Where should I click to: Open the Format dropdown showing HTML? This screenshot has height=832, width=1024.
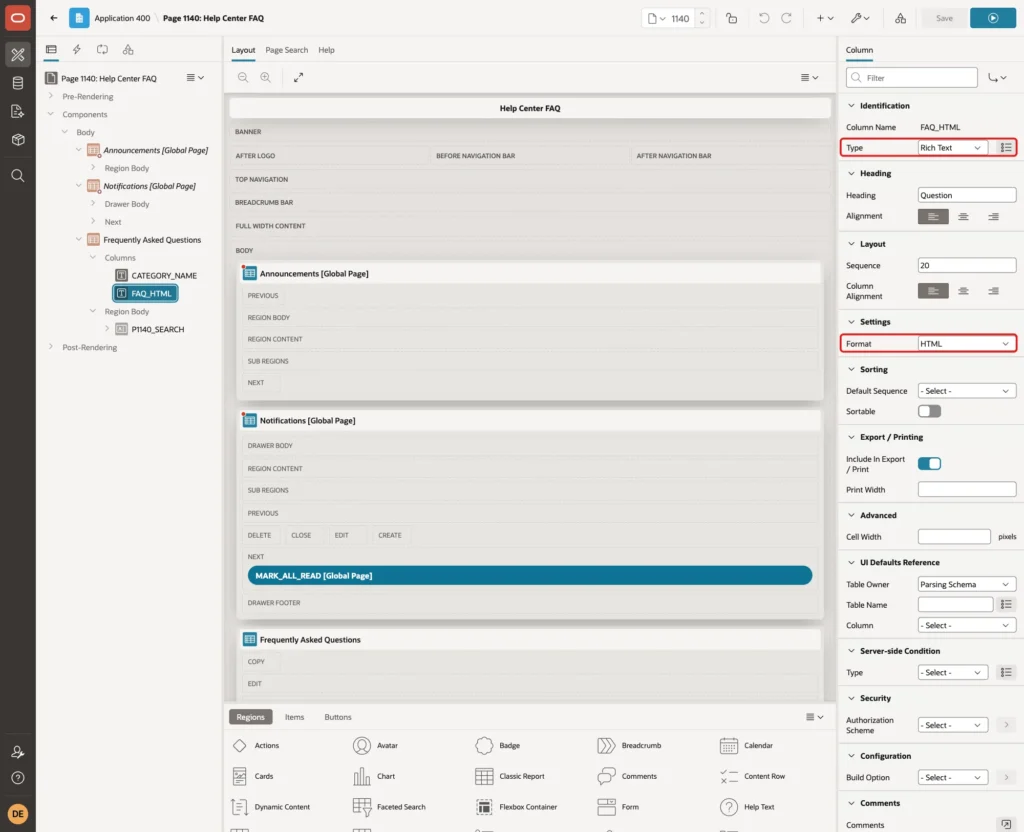click(966, 344)
